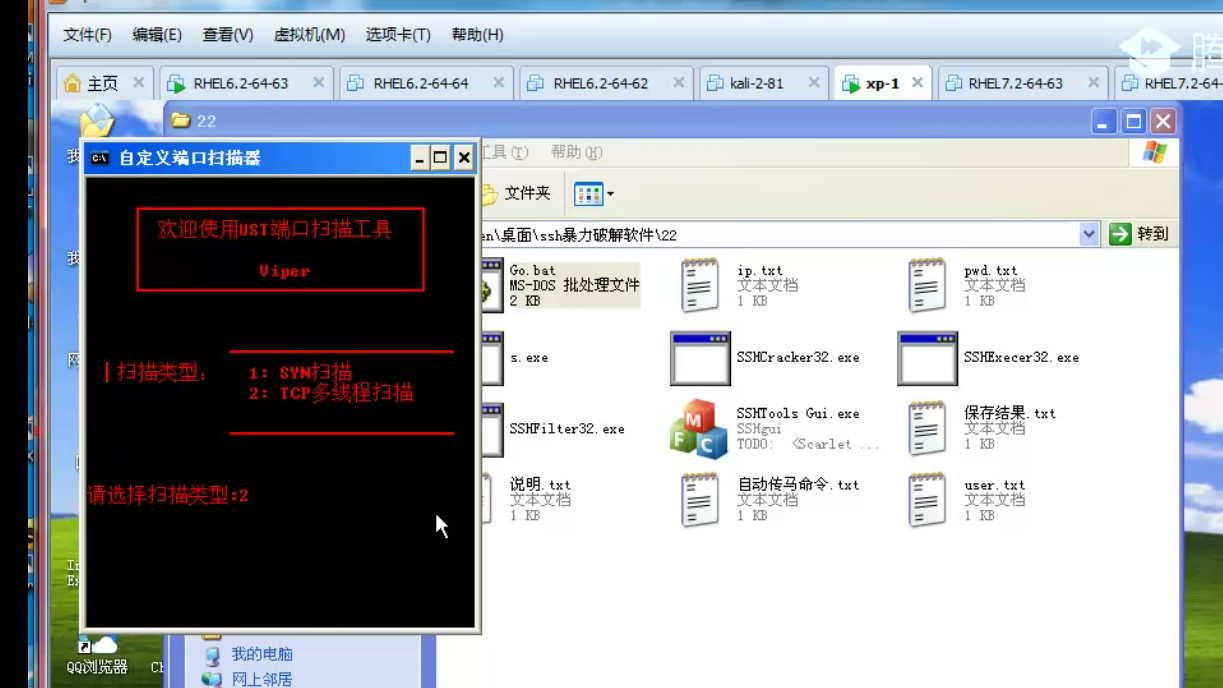Click the 22 folder title bar icon
This screenshot has height=688, width=1223.
(180, 121)
